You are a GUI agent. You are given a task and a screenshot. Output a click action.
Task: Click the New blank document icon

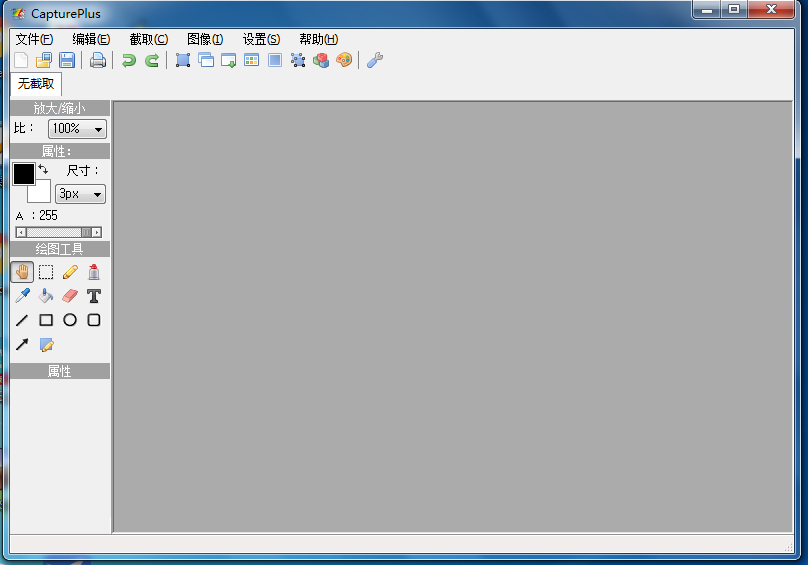(x=21, y=60)
